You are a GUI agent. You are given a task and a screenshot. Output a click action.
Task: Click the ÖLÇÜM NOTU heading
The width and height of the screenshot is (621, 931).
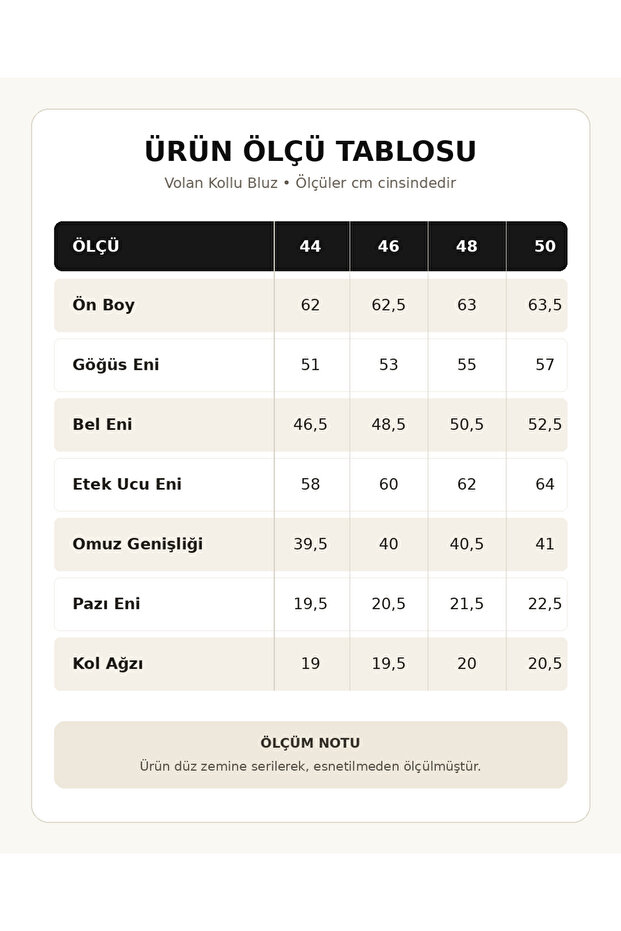tap(310, 743)
